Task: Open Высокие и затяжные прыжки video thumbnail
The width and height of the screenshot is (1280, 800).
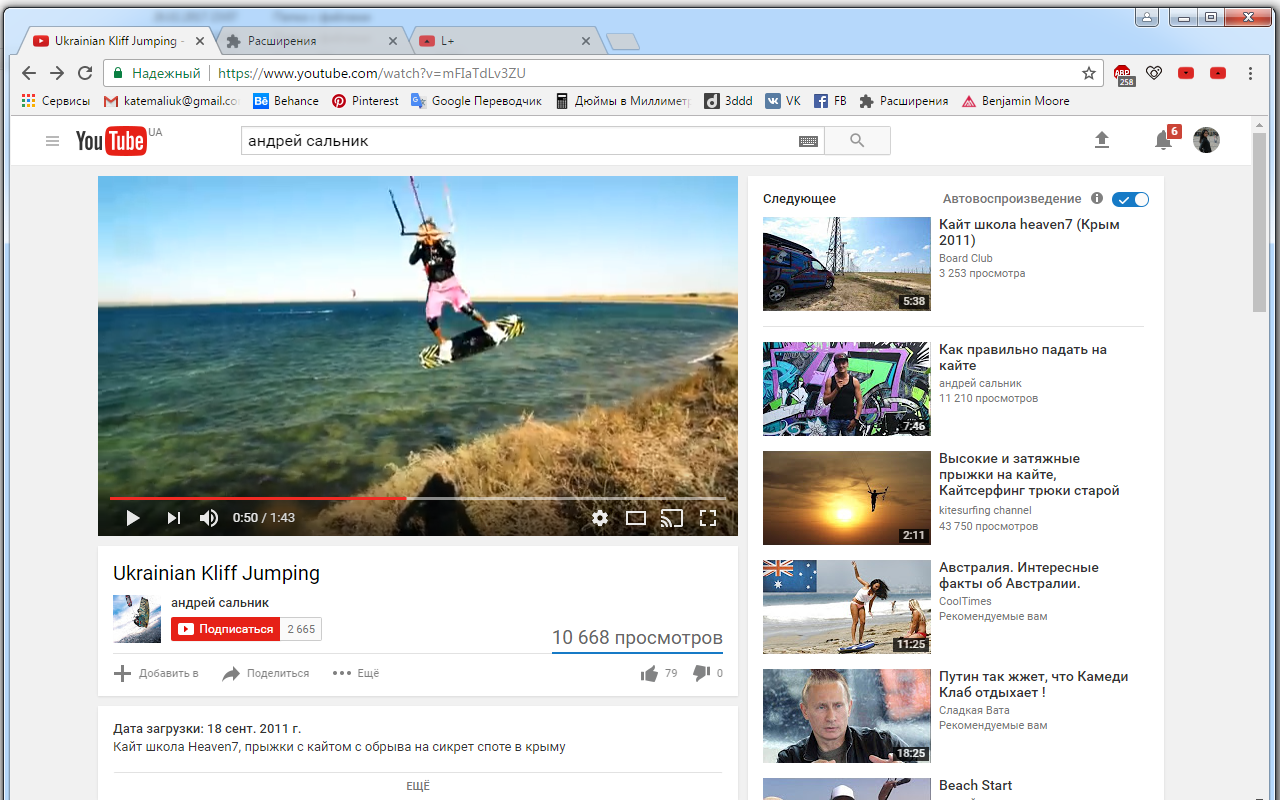Action: click(x=847, y=498)
